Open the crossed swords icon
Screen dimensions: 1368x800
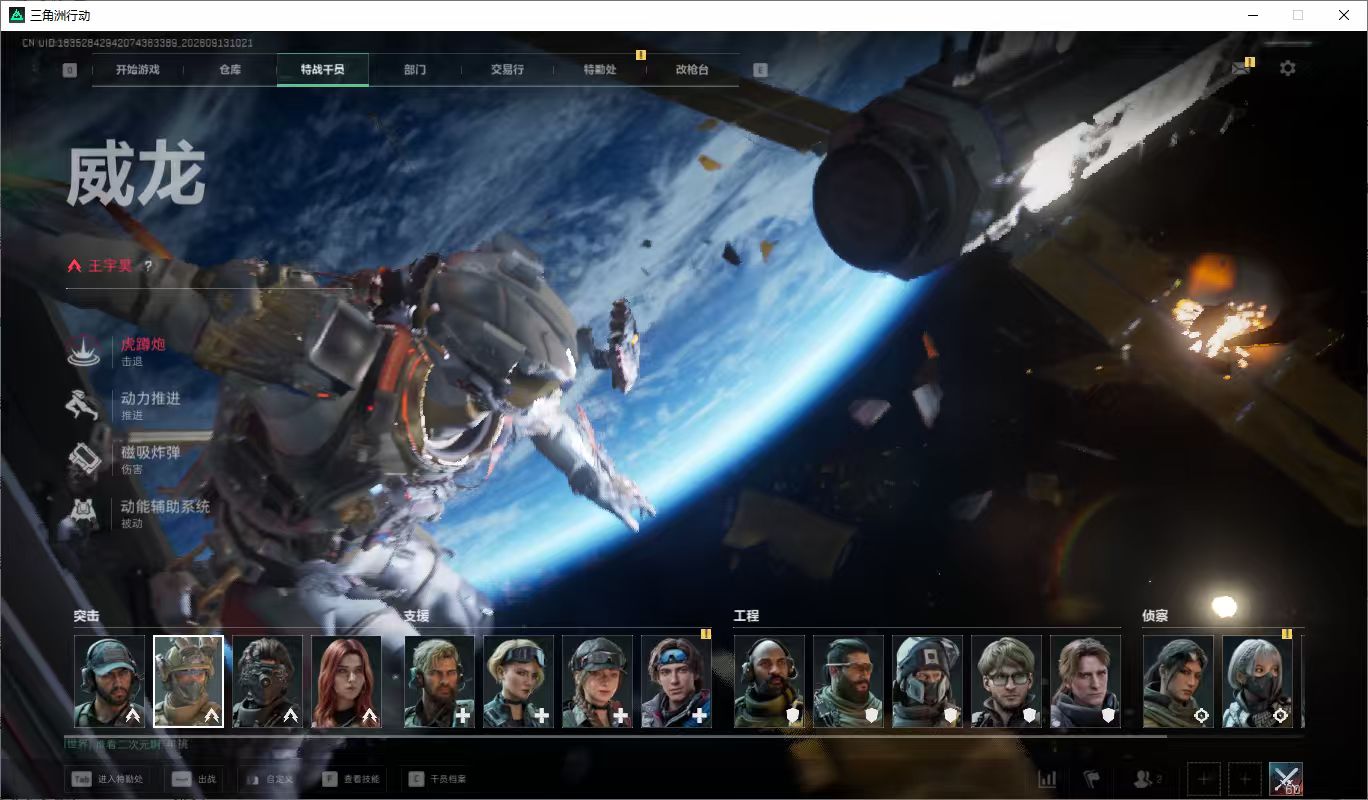coord(1285,779)
